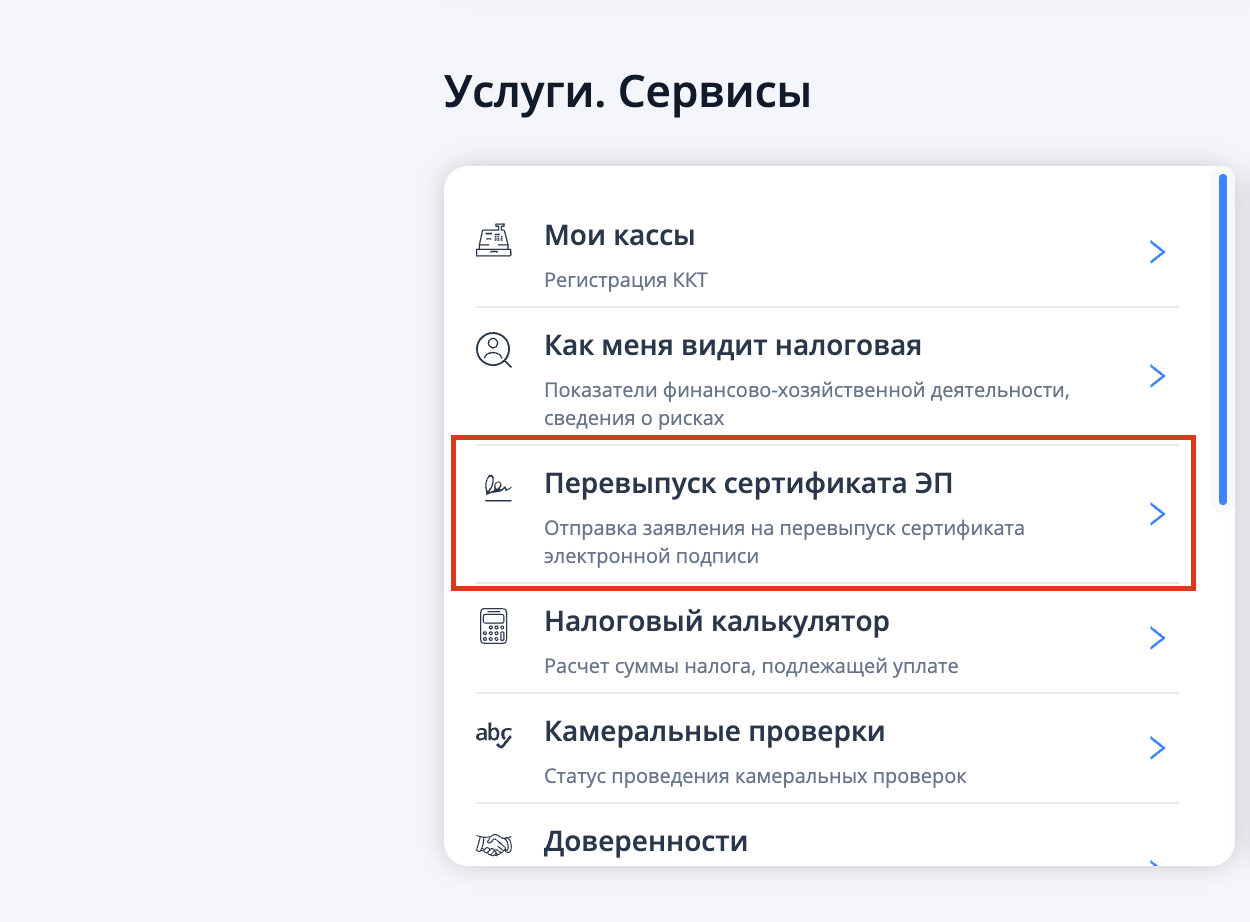Click description Отправка заявления на перевыпуск сертификата

tap(785, 528)
